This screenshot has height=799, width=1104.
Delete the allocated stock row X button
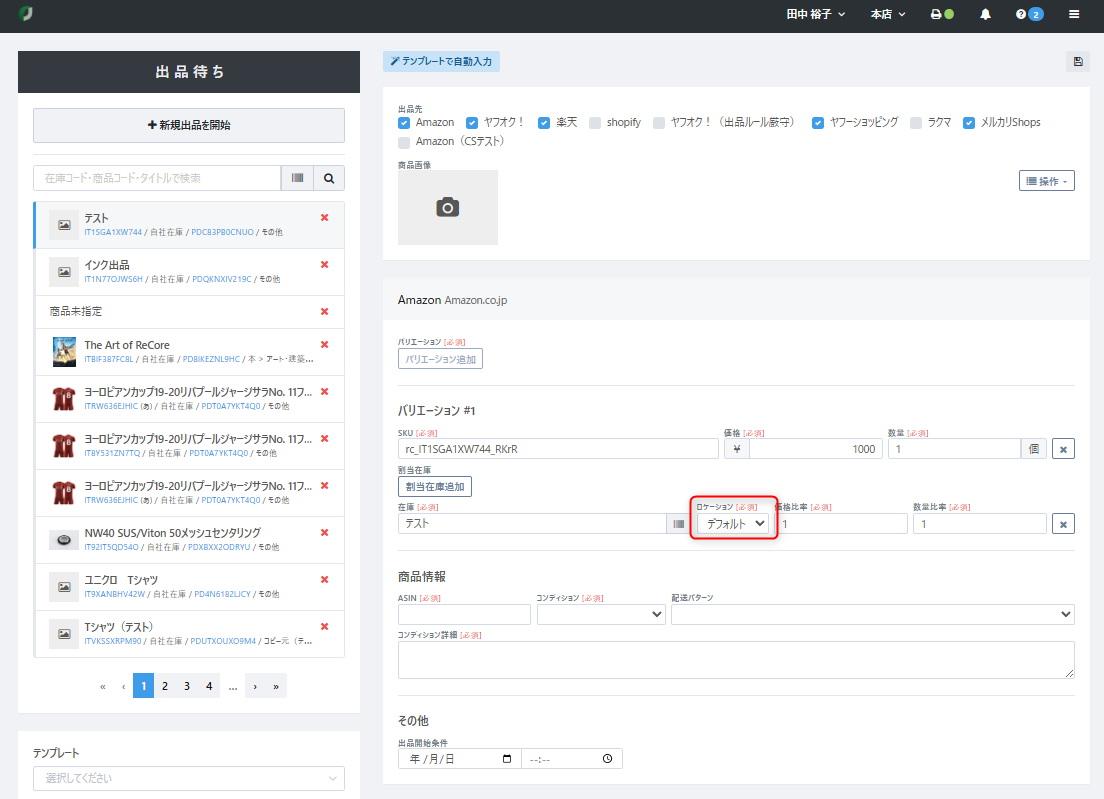coord(1063,524)
